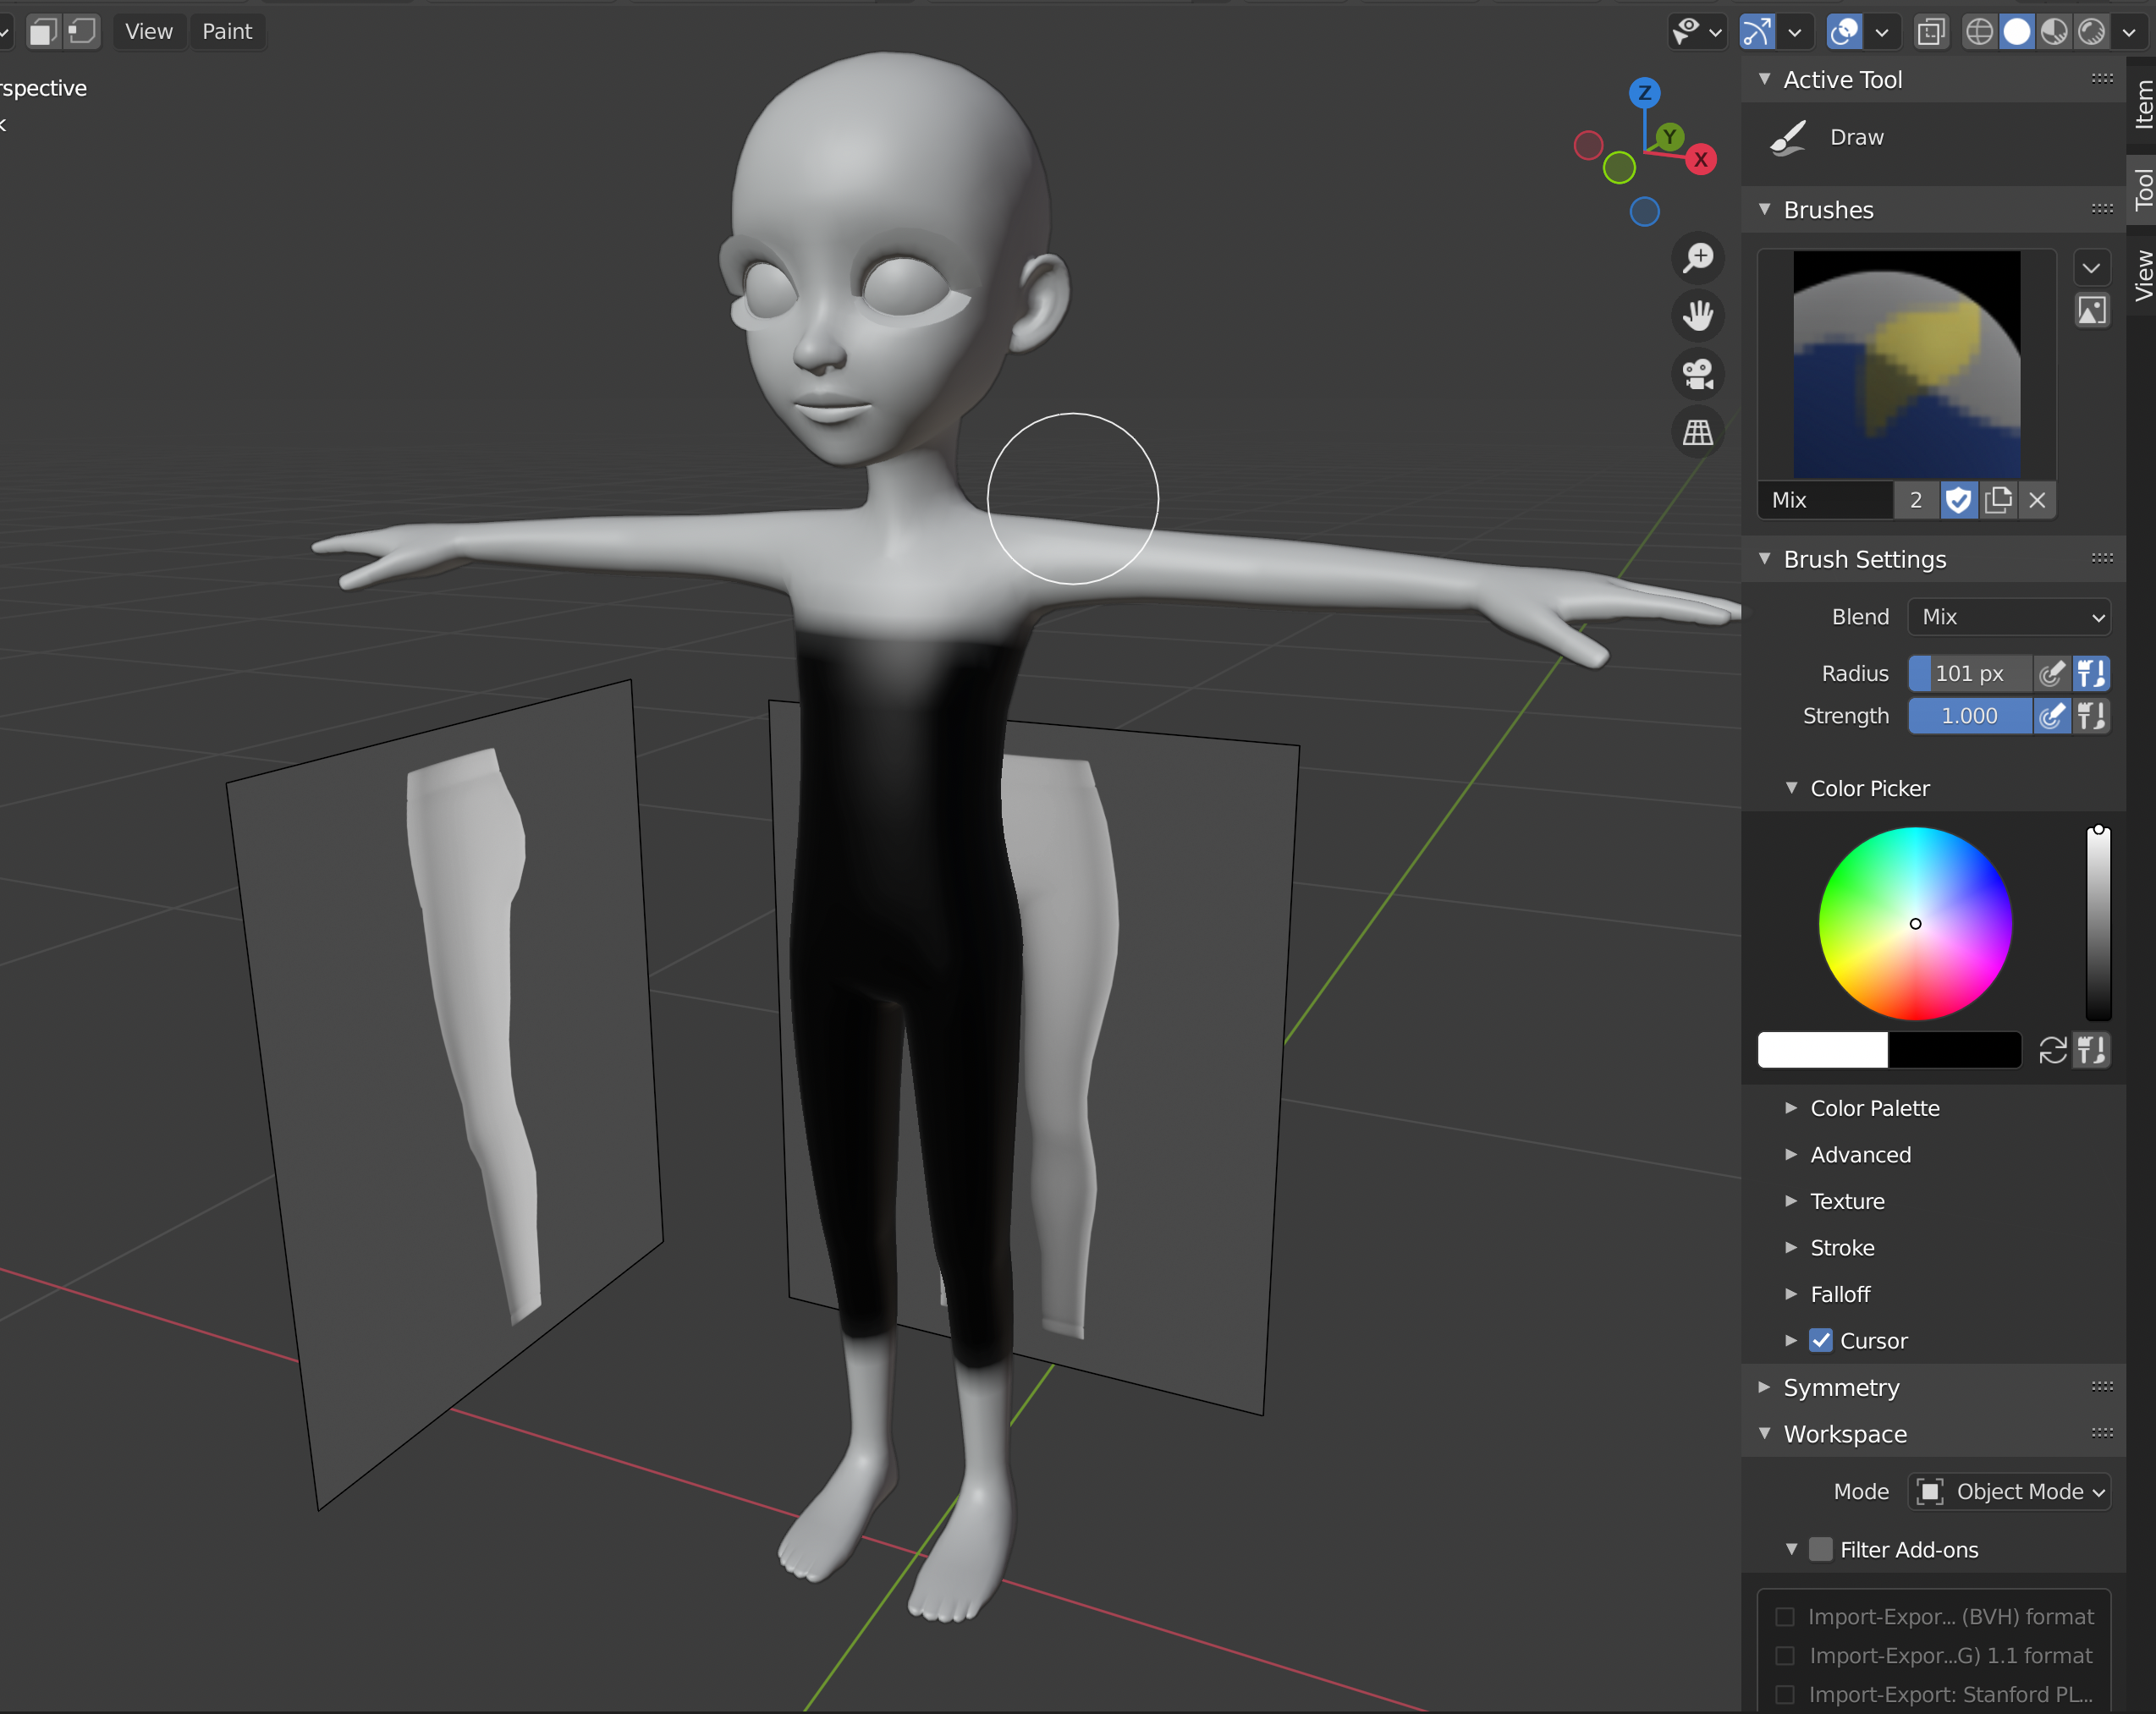
Task: Open the Object Mode dropdown
Action: [2008, 1492]
